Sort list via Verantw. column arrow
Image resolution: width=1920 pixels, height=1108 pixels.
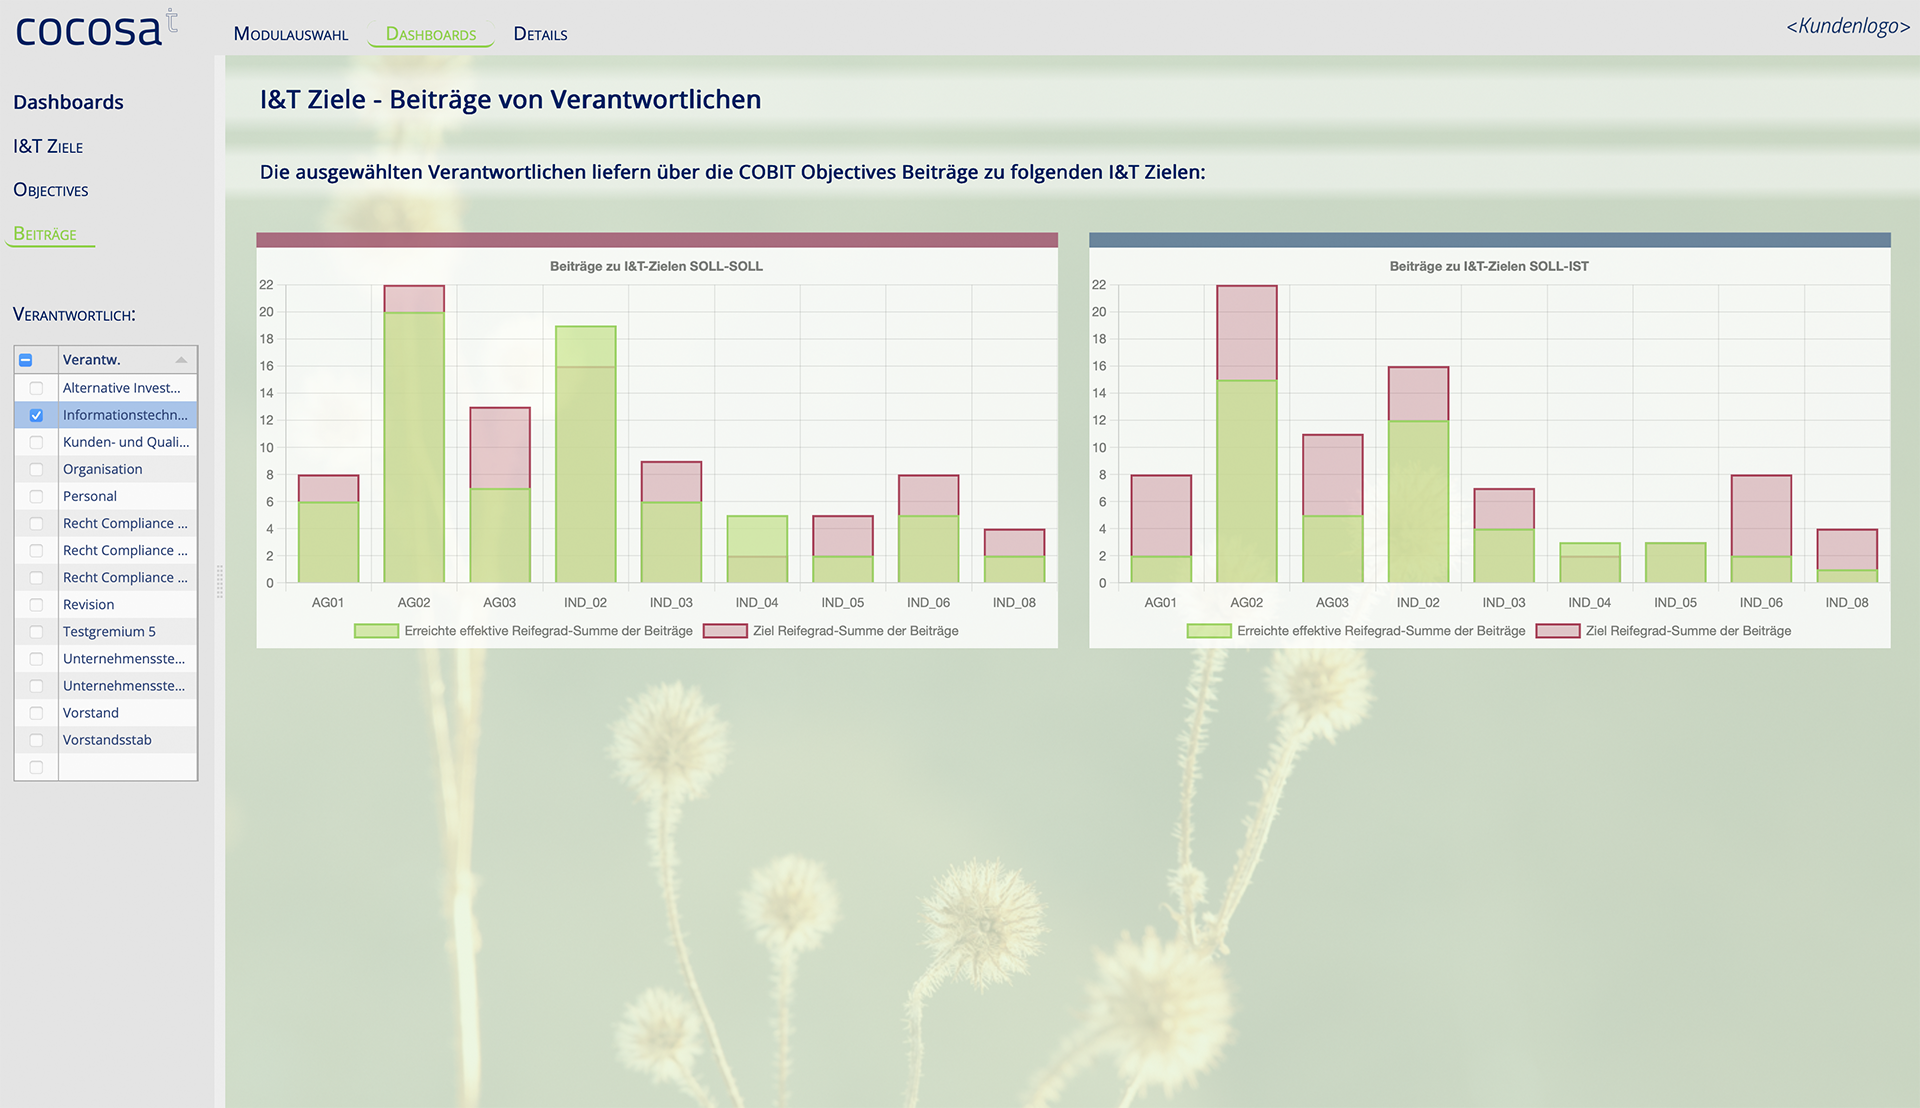[x=181, y=360]
